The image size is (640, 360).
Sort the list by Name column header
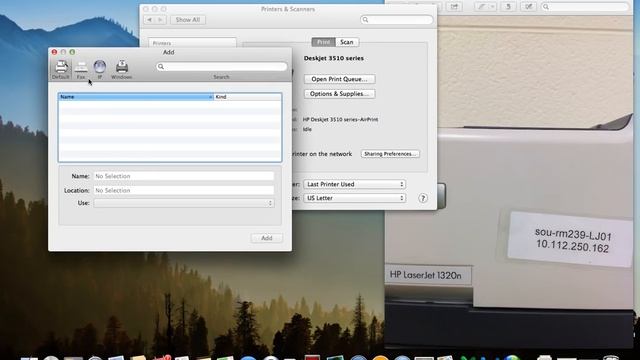click(x=136, y=97)
